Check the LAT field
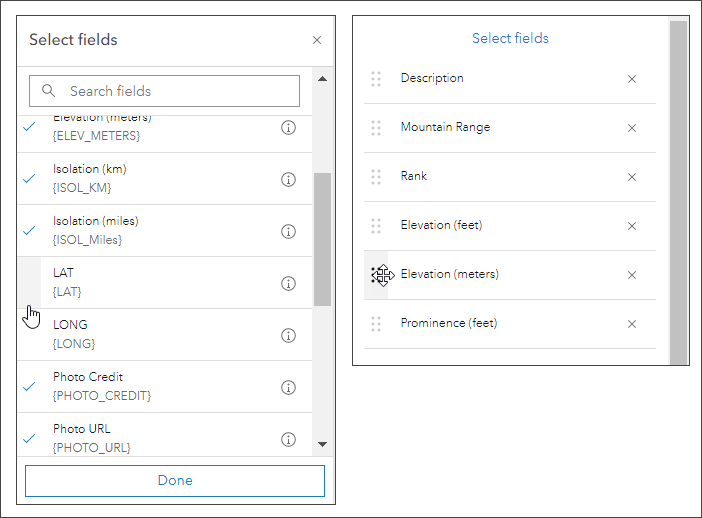The height and width of the screenshot is (518, 702). 29,283
